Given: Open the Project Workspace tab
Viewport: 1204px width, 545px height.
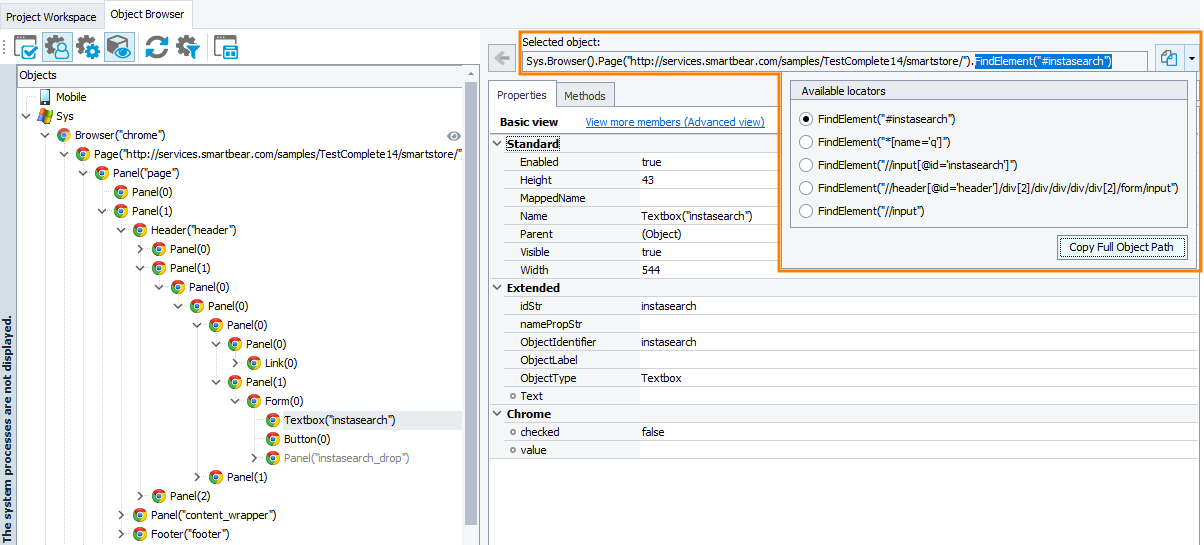Looking at the screenshot, I should tap(52, 17).
